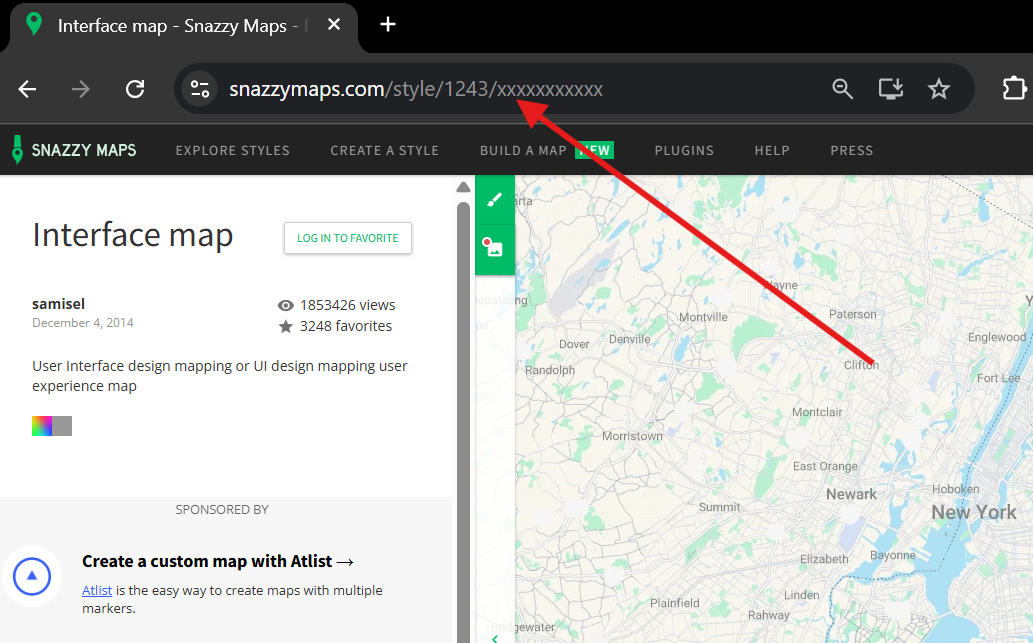The image size is (1033, 643).
Task: Click the 3248 favorites text
Action: click(x=346, y=326)
